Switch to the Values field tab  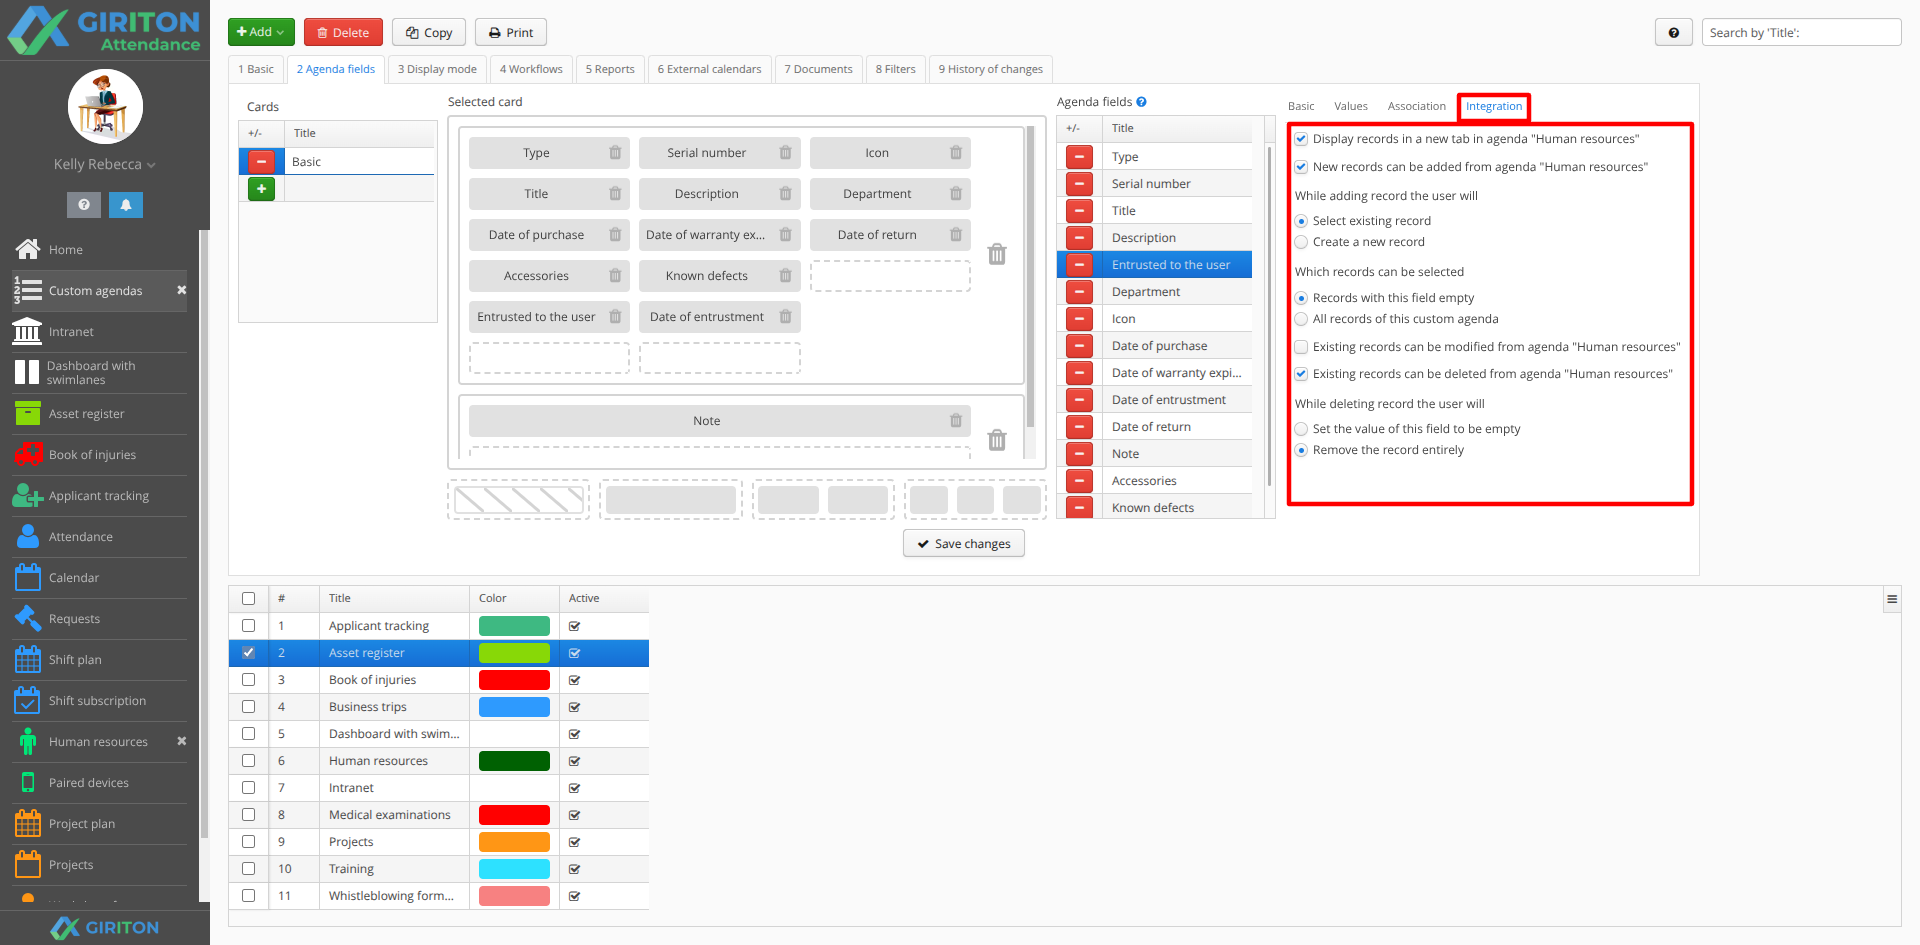(1351, 106)
